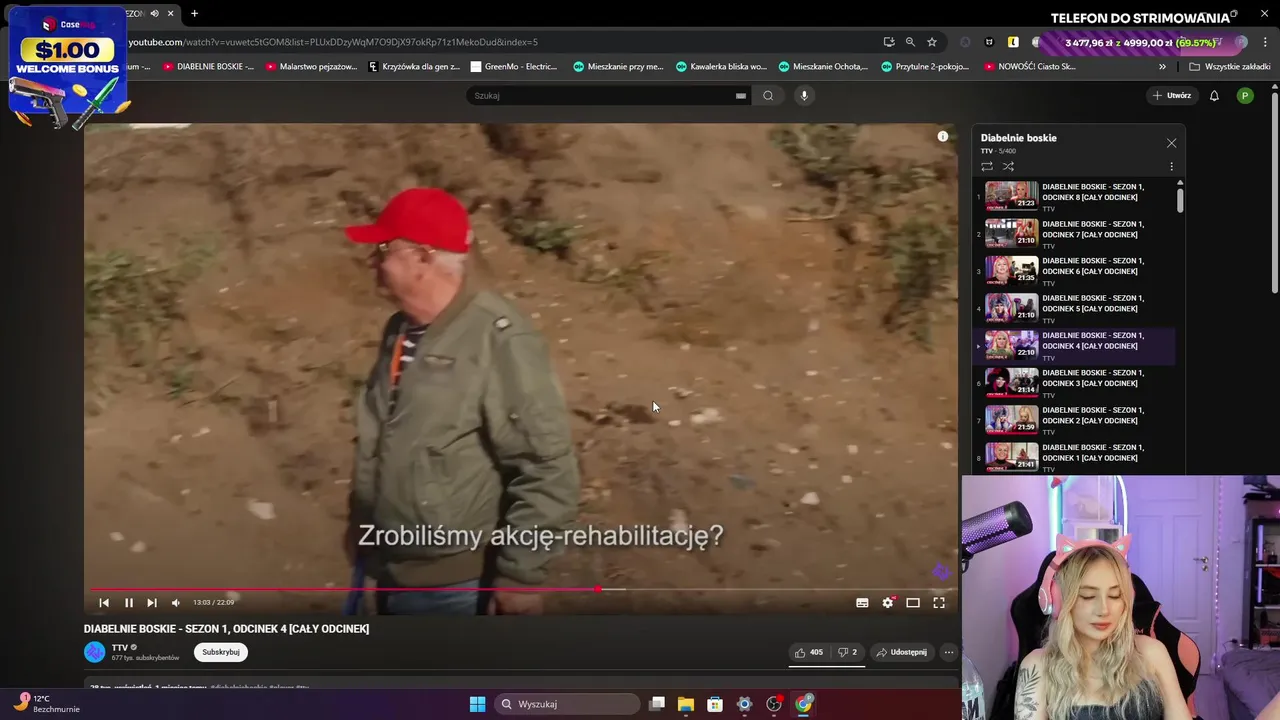Open the zoom magnifier in address bar
The width and height of the screenshot is (1280, 720).
pyautogui.click(x=910, y=42)
